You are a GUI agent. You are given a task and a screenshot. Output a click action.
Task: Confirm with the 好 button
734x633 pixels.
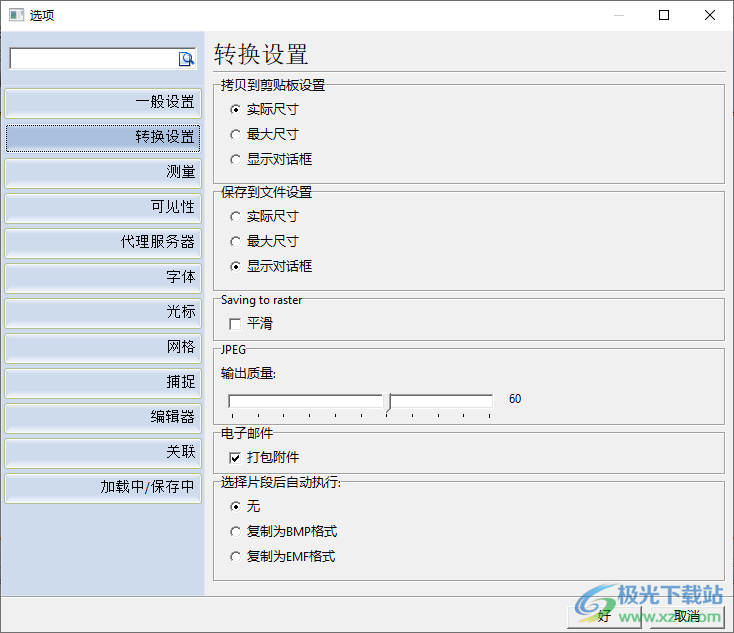point(604,617)
